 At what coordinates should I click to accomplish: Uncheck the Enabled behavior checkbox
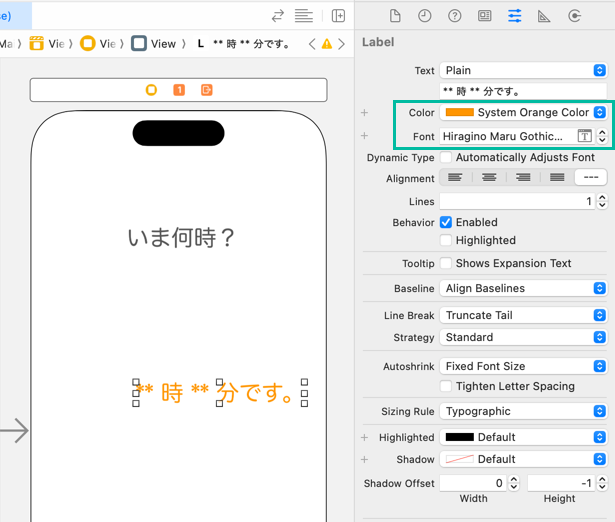[446, 222]
